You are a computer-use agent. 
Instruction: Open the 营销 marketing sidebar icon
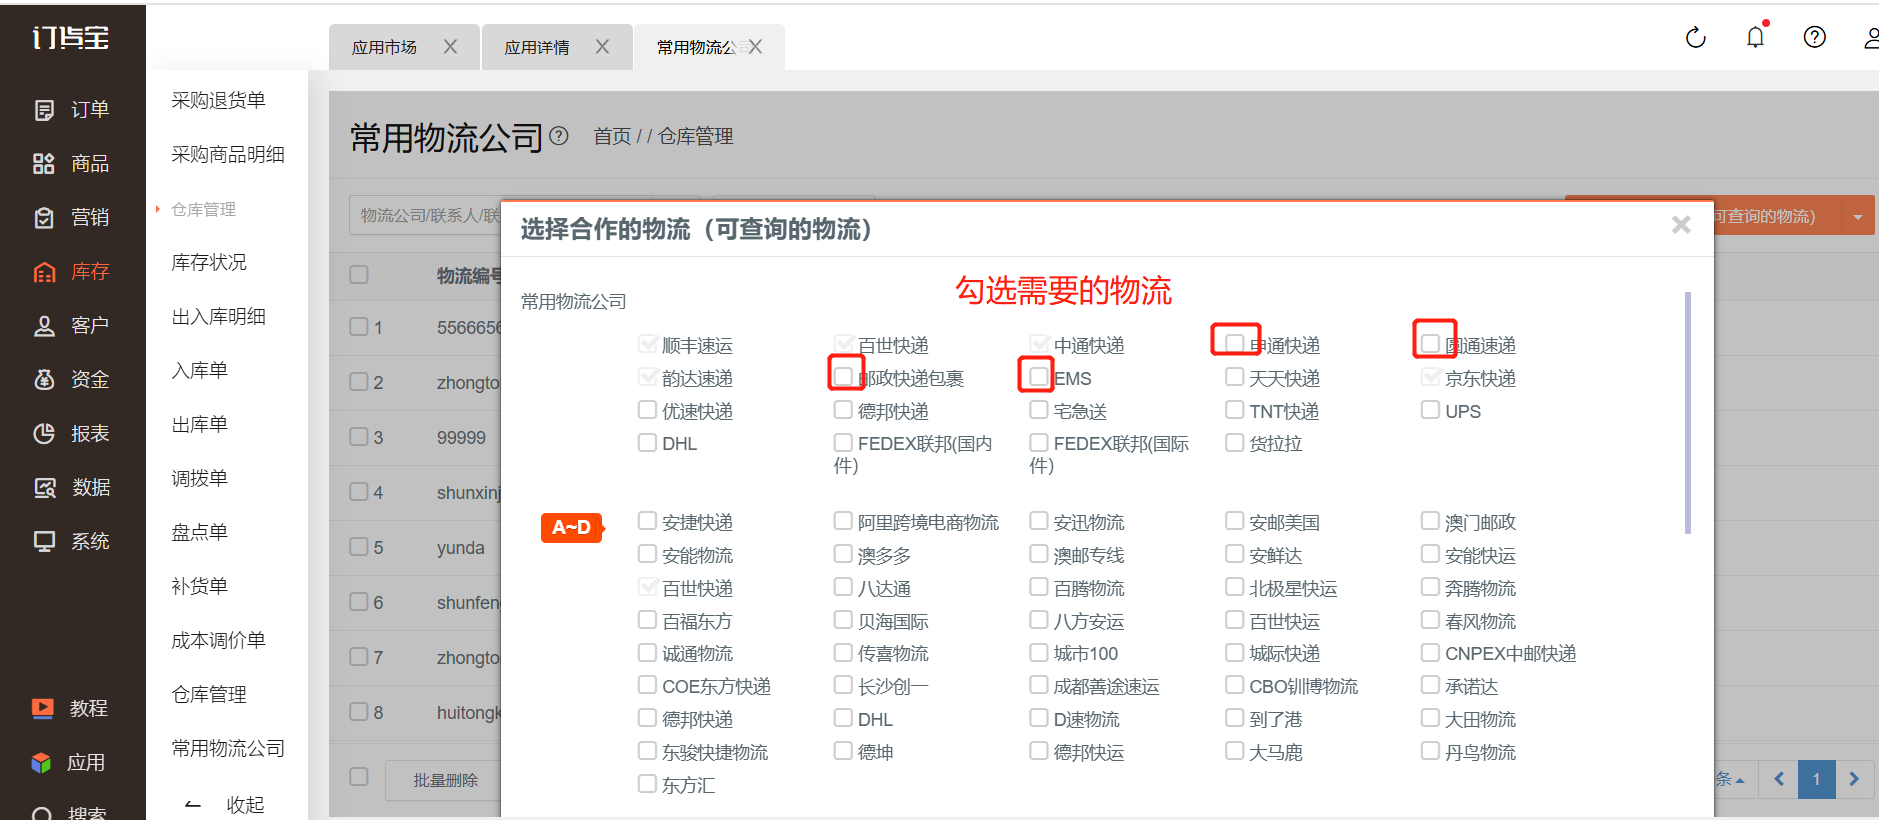(x=44, y=218)
